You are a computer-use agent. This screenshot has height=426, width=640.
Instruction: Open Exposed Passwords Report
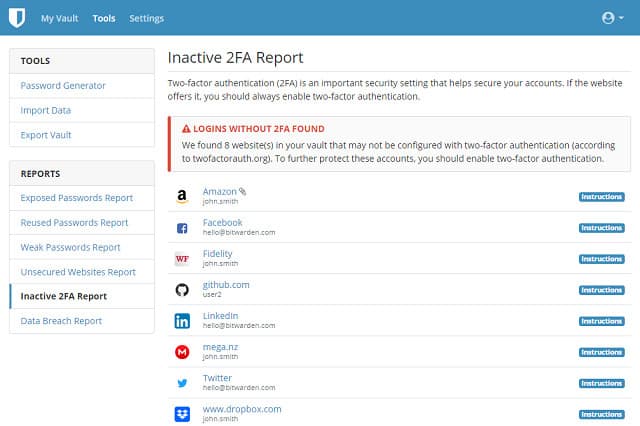(x=82, y=198)
